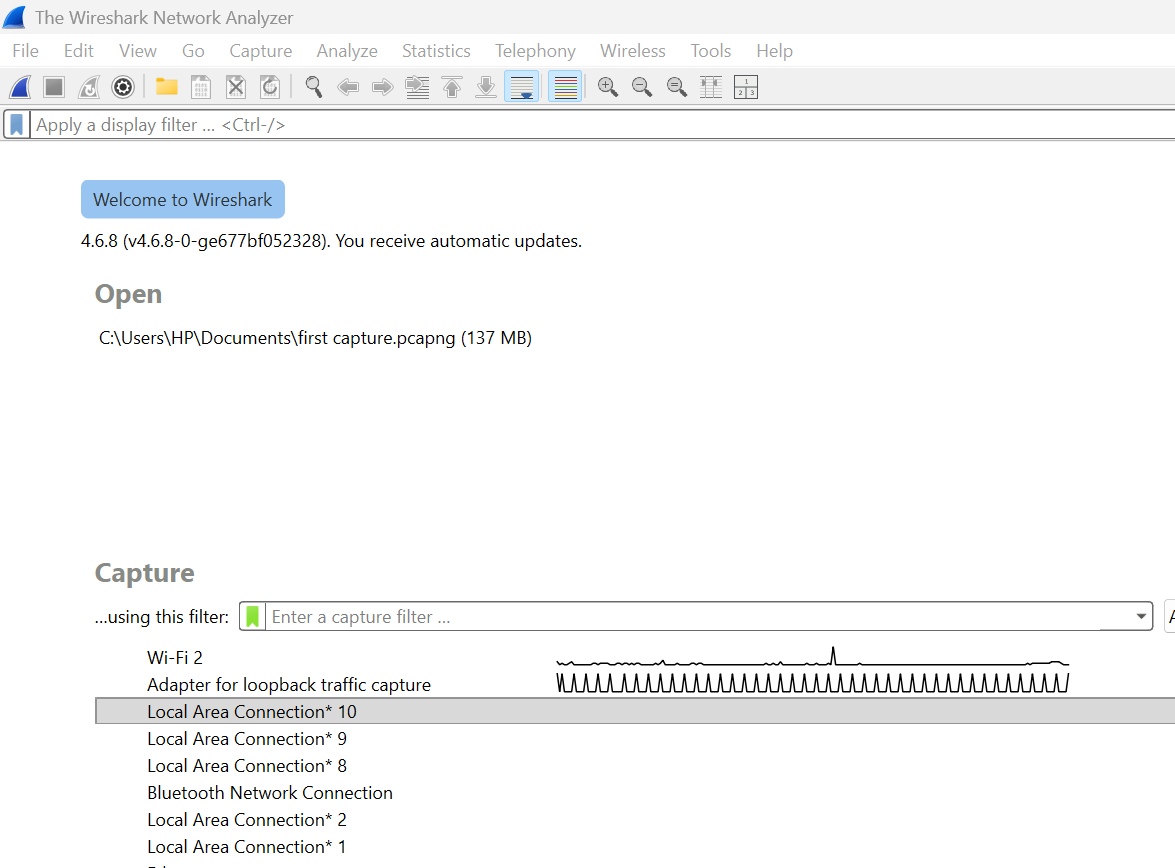Select Bluetooth Network Connection interface

tap(270, 792)
